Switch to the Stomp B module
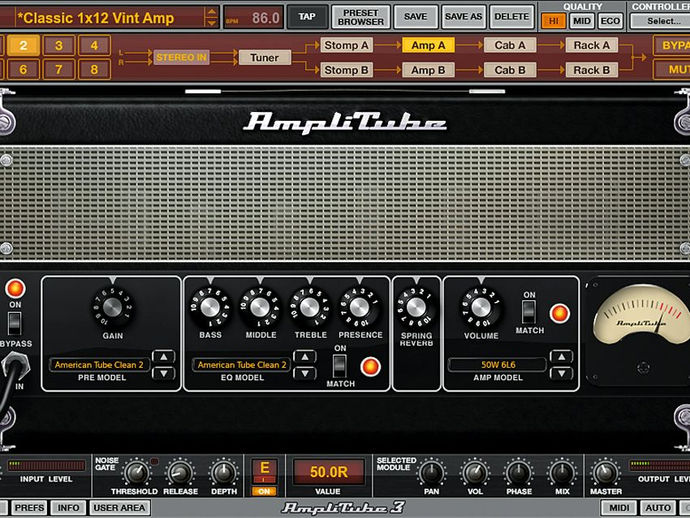This screenshot has width=690, height=518. coord(346,70)
